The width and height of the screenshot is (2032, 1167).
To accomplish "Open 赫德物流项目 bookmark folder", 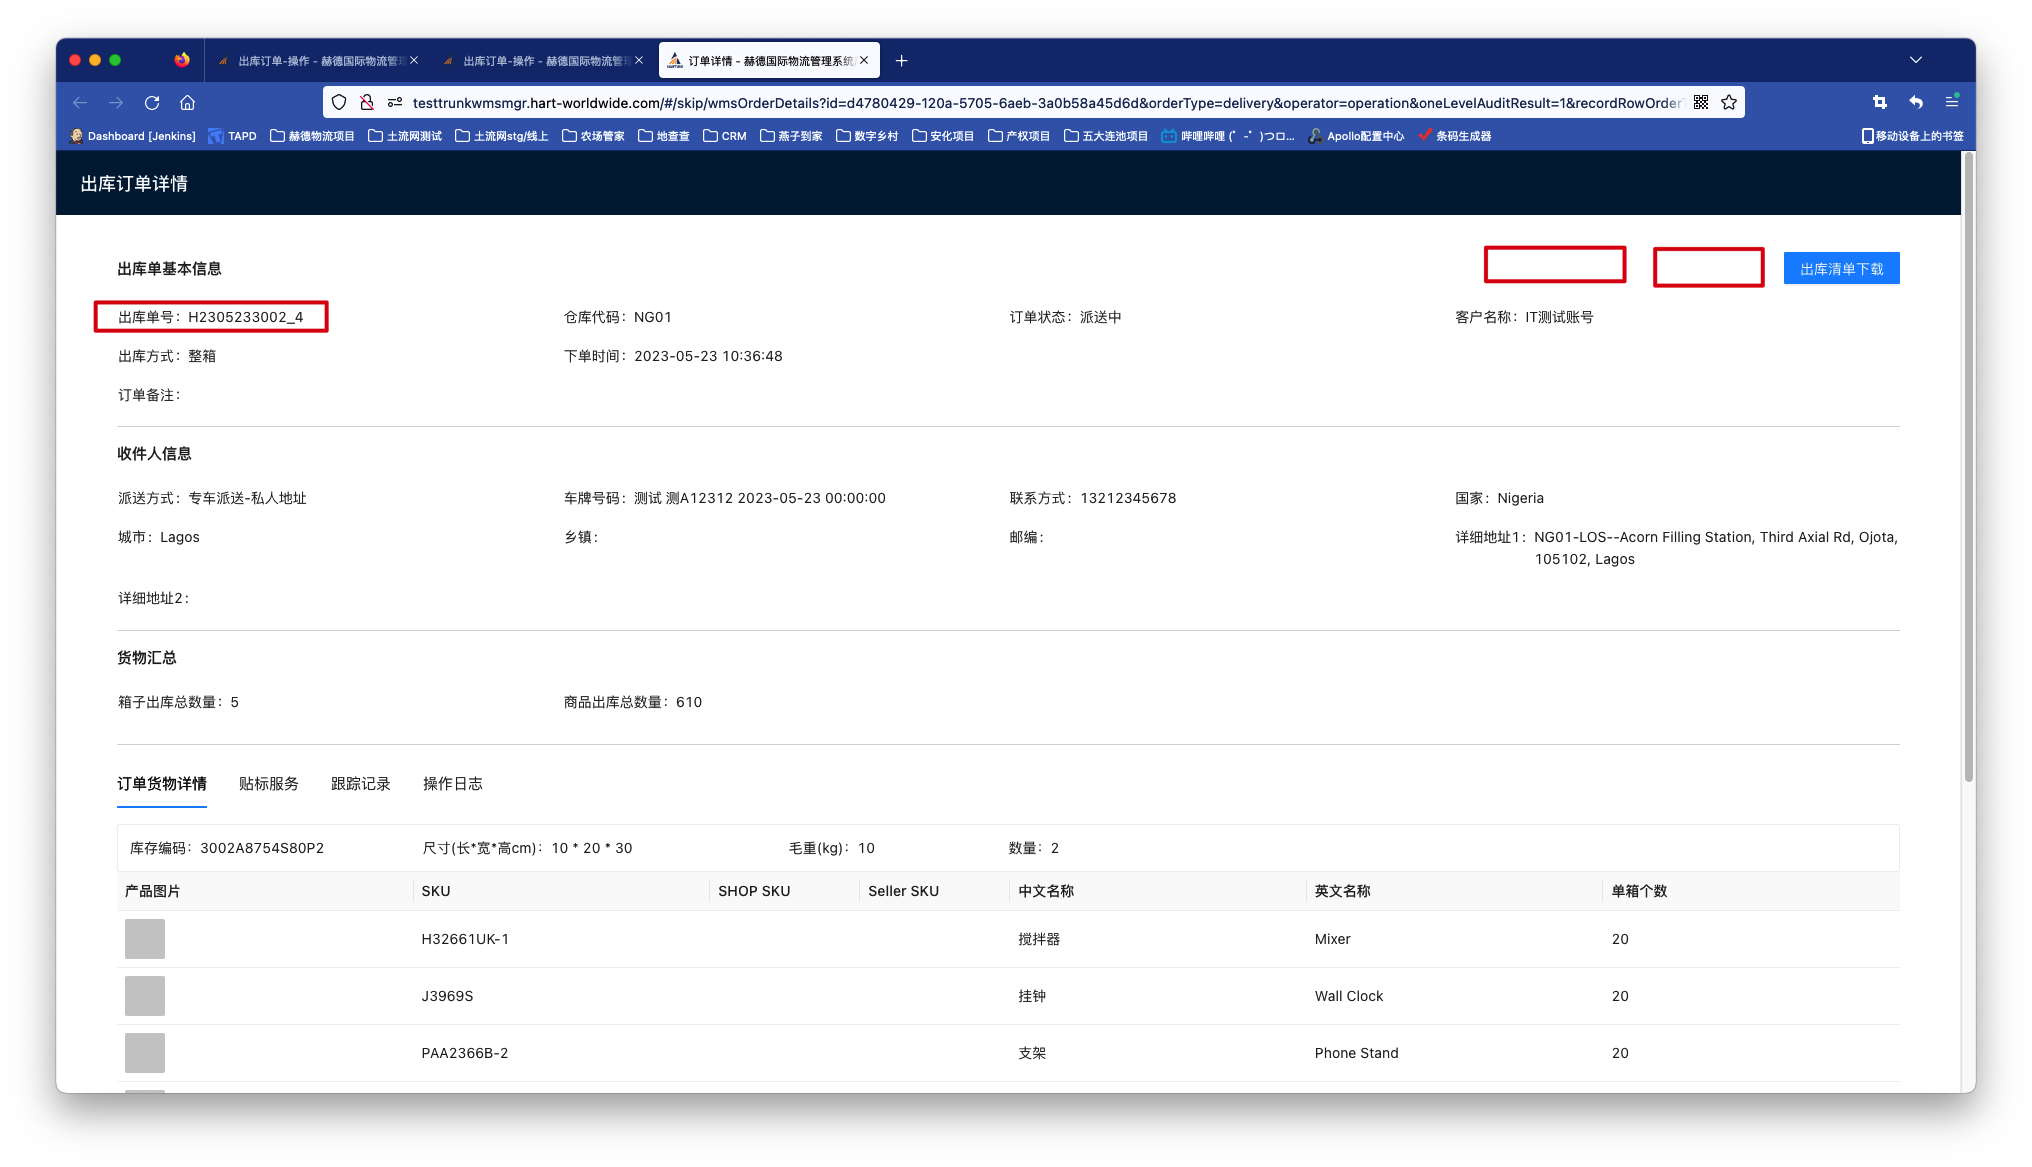I will tap(312, 136).
